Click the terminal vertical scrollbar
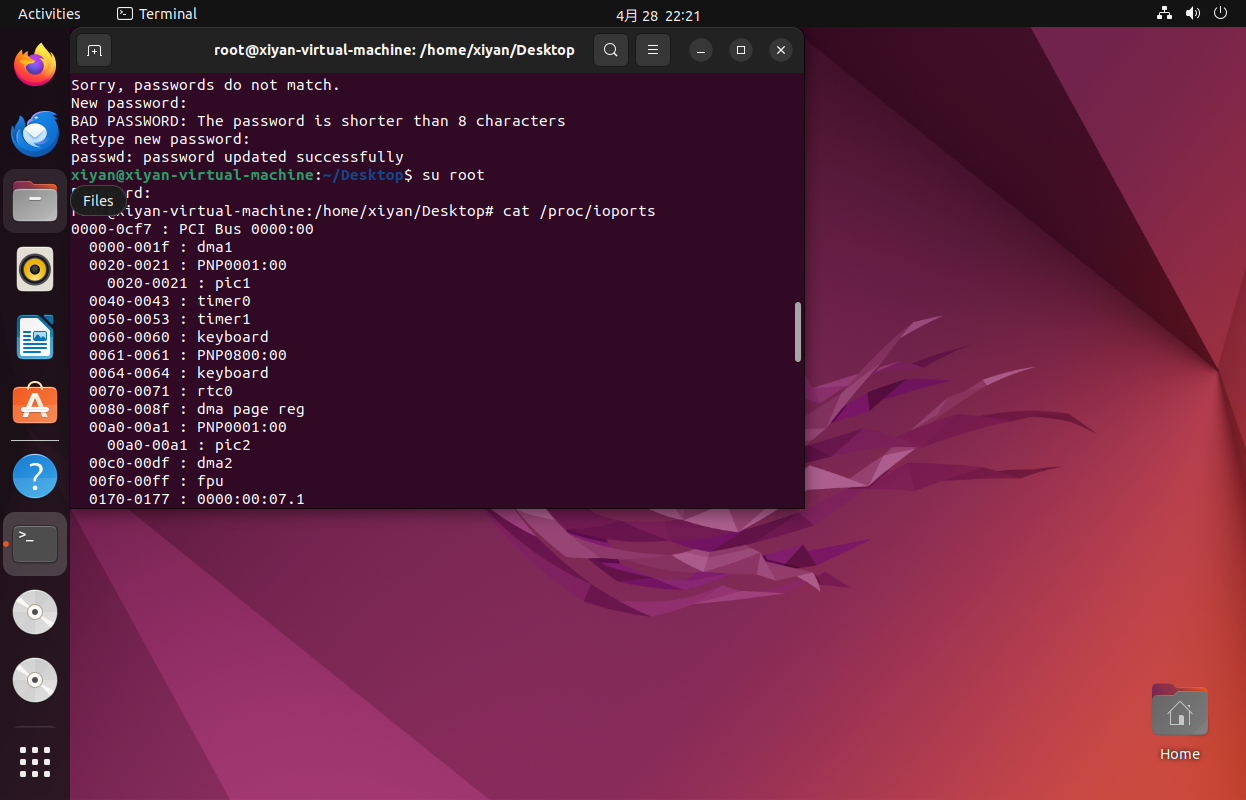 point(797,331)
